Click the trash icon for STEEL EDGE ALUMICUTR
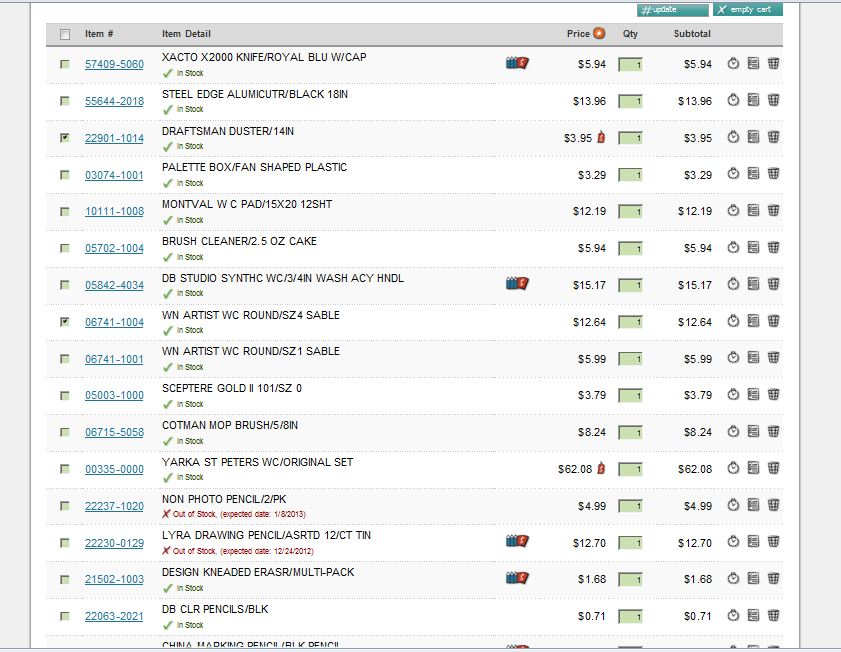 pos(773,100)
